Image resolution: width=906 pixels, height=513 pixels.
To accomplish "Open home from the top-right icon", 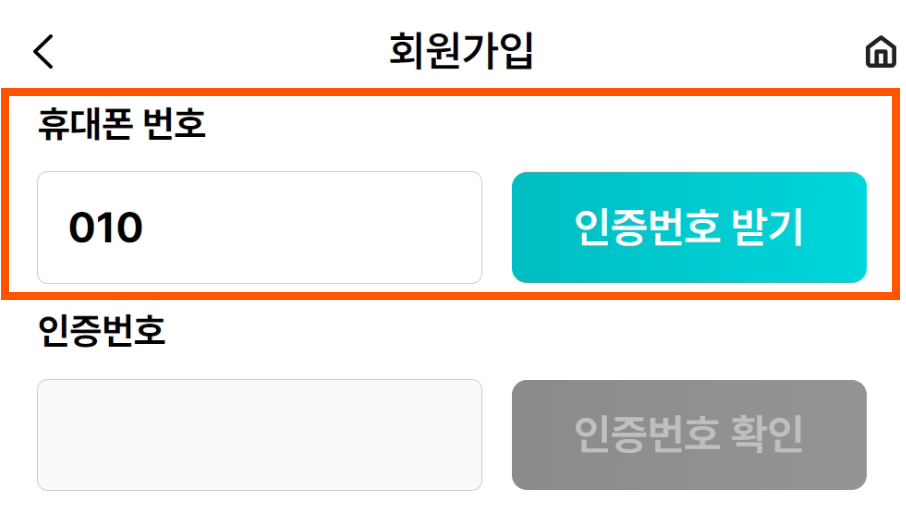I will (x=880, y=52).
